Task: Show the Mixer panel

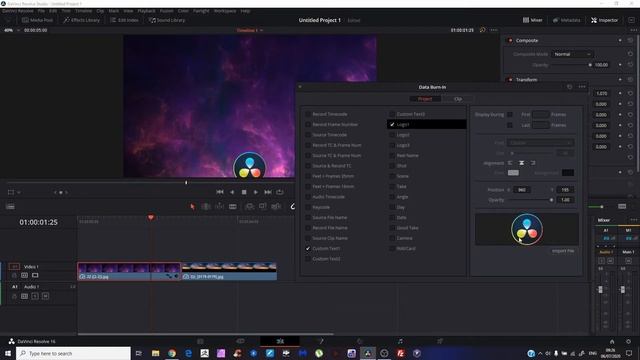Action: [x=533, y=20]
